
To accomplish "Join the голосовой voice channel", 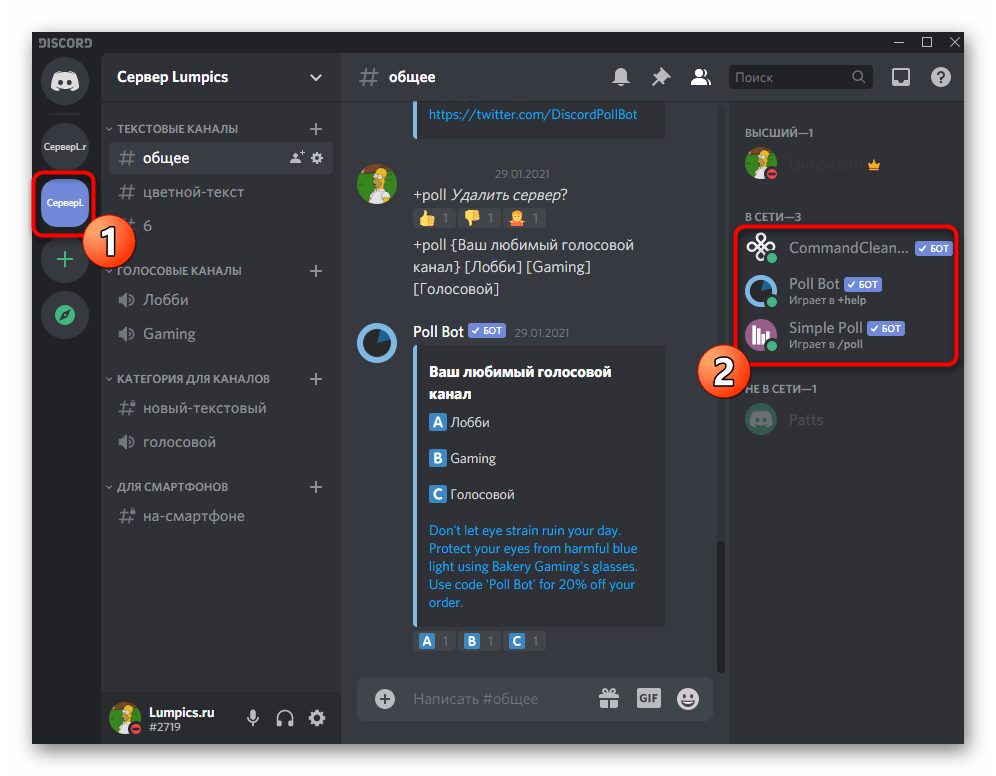I will click(x=220, y=442).
